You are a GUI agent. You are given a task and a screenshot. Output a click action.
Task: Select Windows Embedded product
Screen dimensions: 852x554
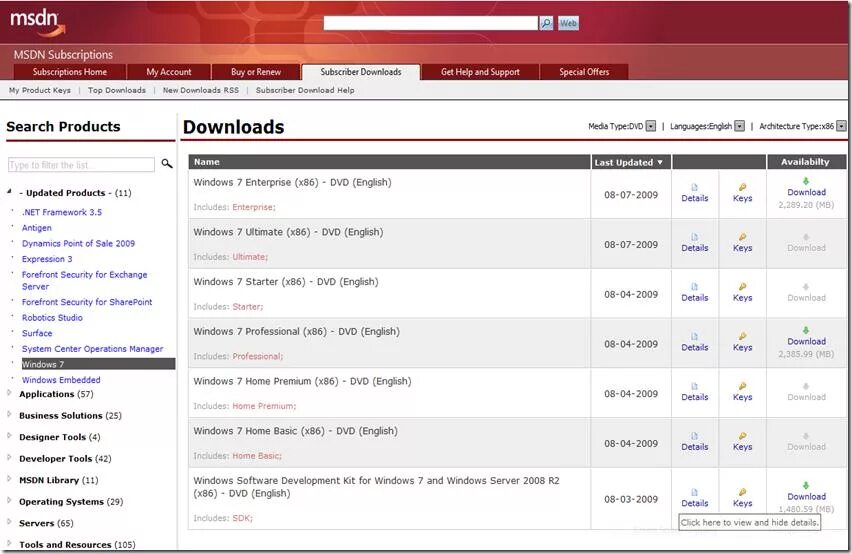[x=61, y=380]
